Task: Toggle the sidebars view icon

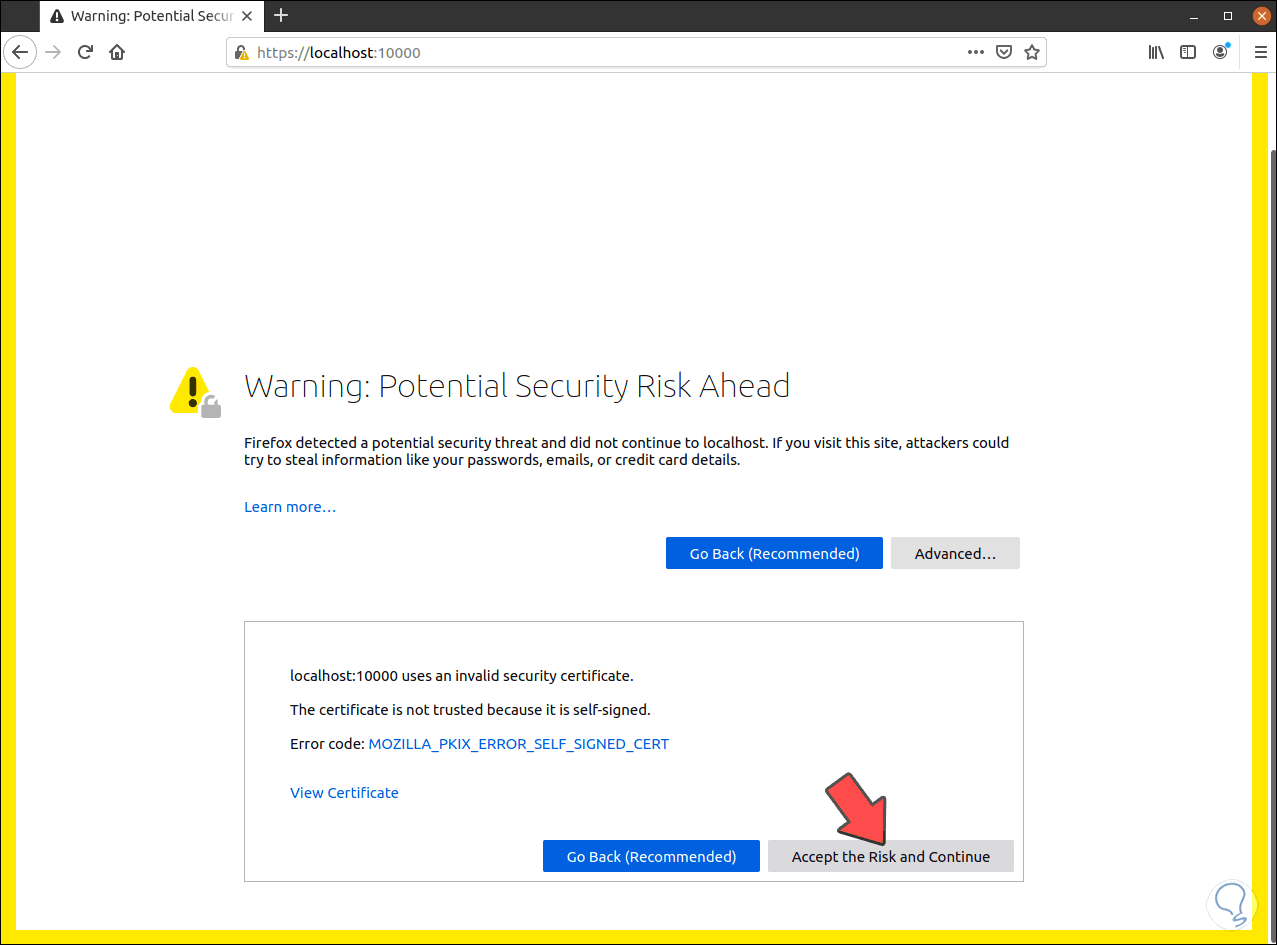Action: [x=1188, y=52]
